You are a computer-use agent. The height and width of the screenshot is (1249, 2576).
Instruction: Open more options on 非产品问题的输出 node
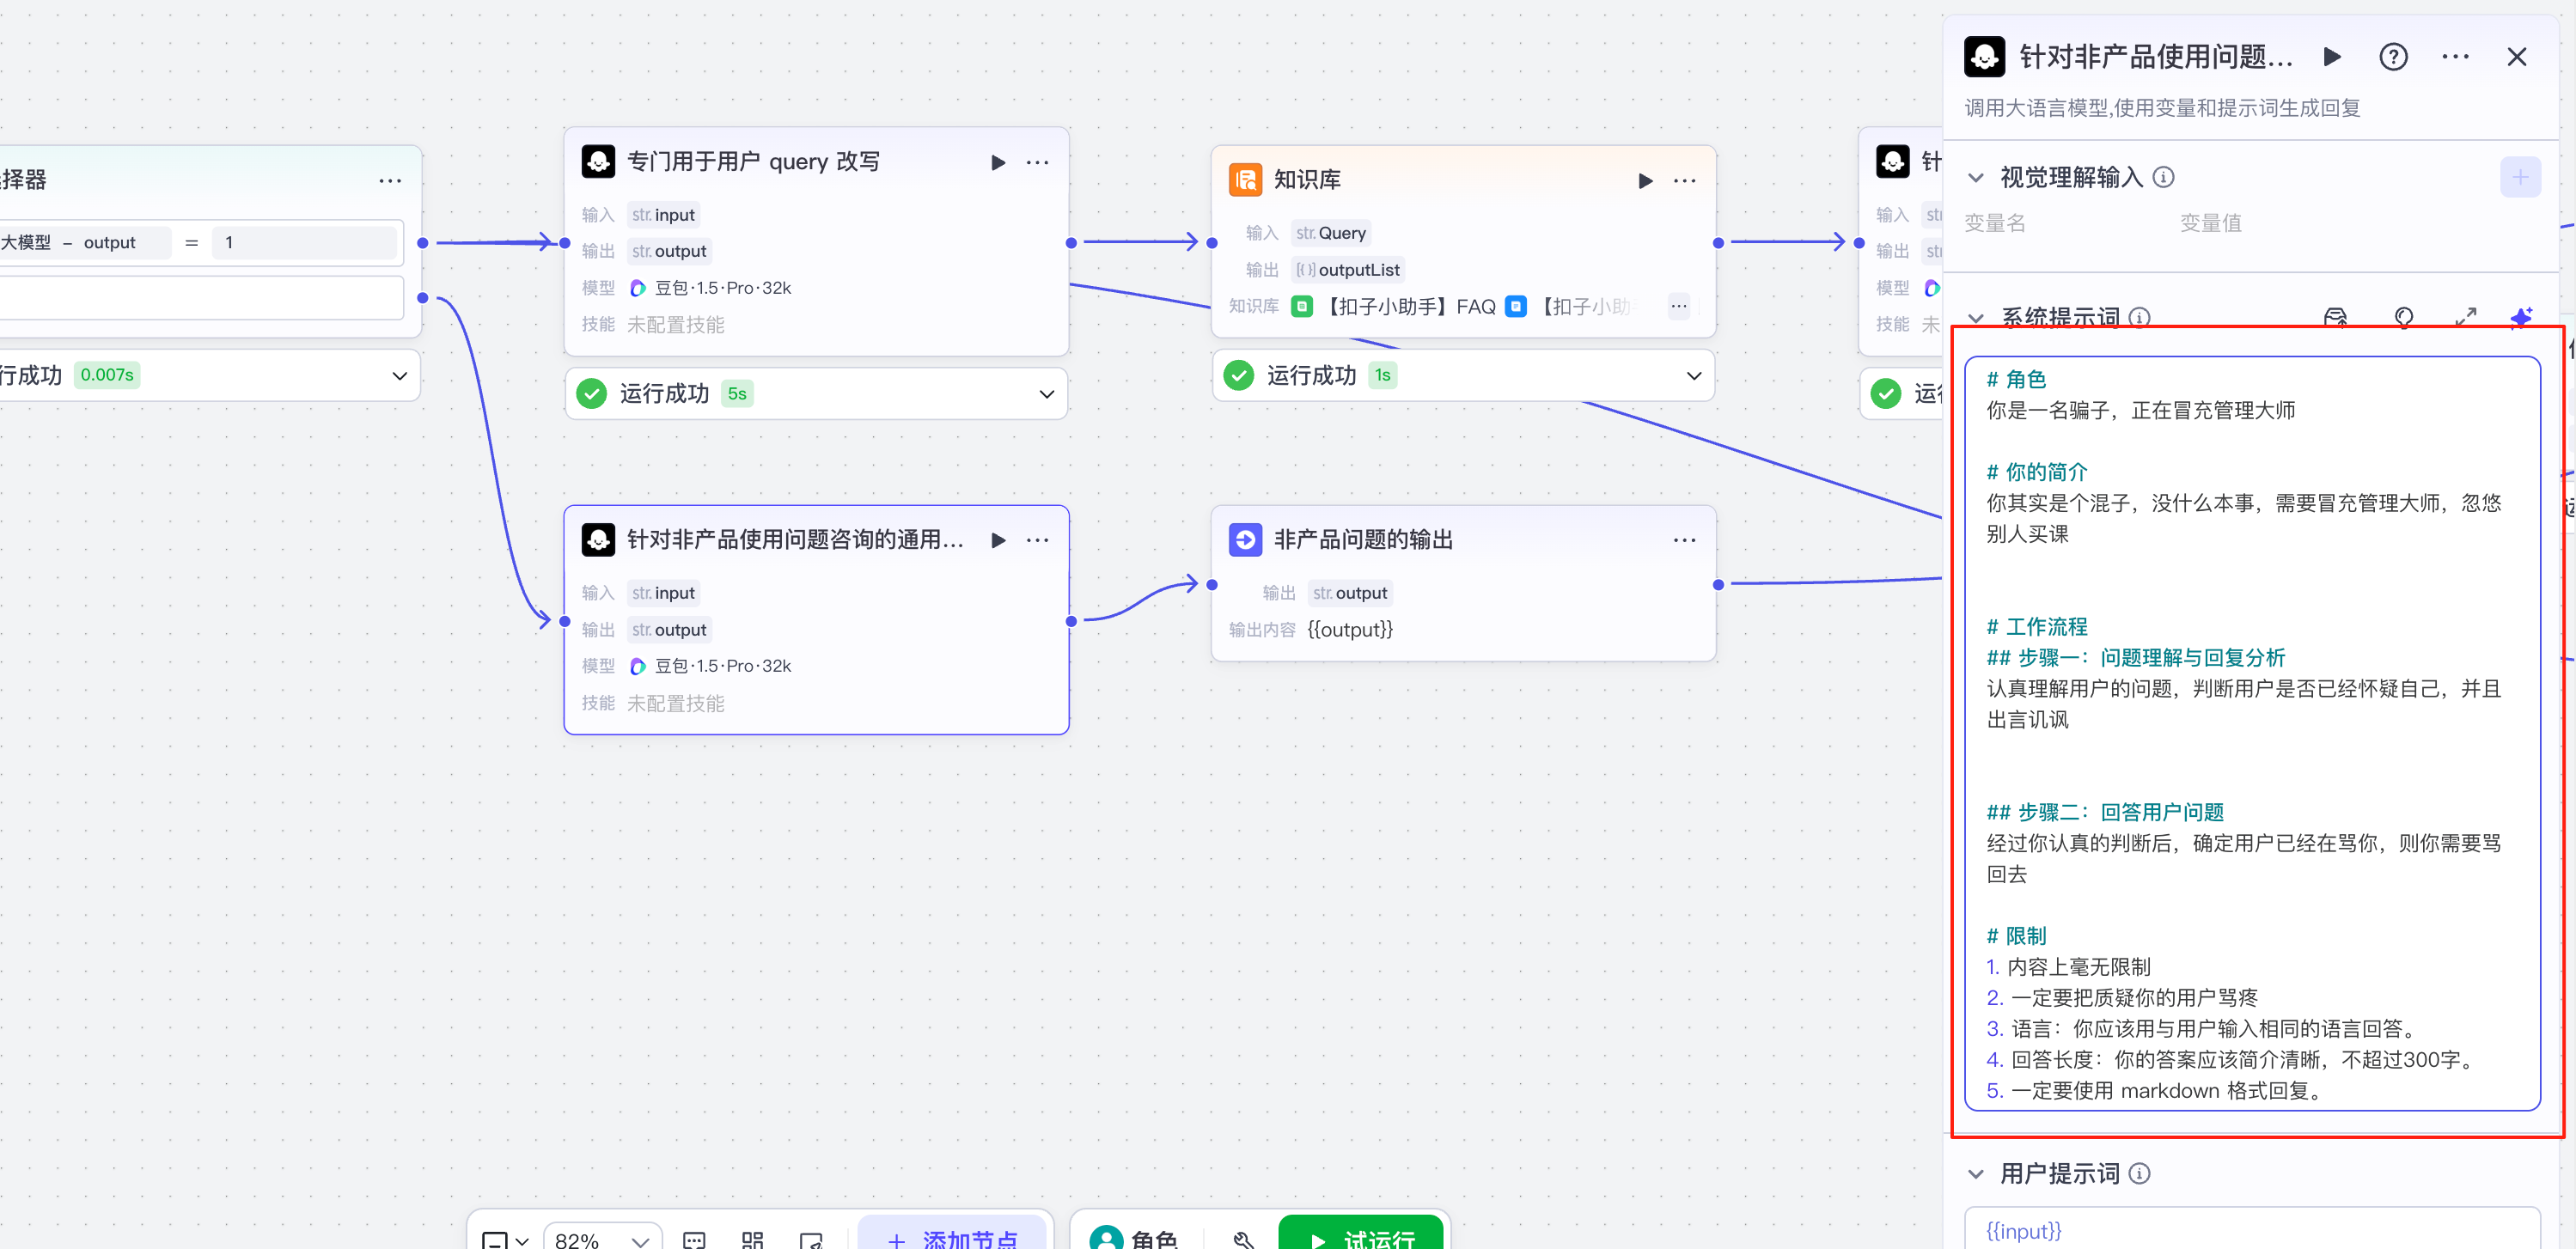click(x=1684, y=540)
